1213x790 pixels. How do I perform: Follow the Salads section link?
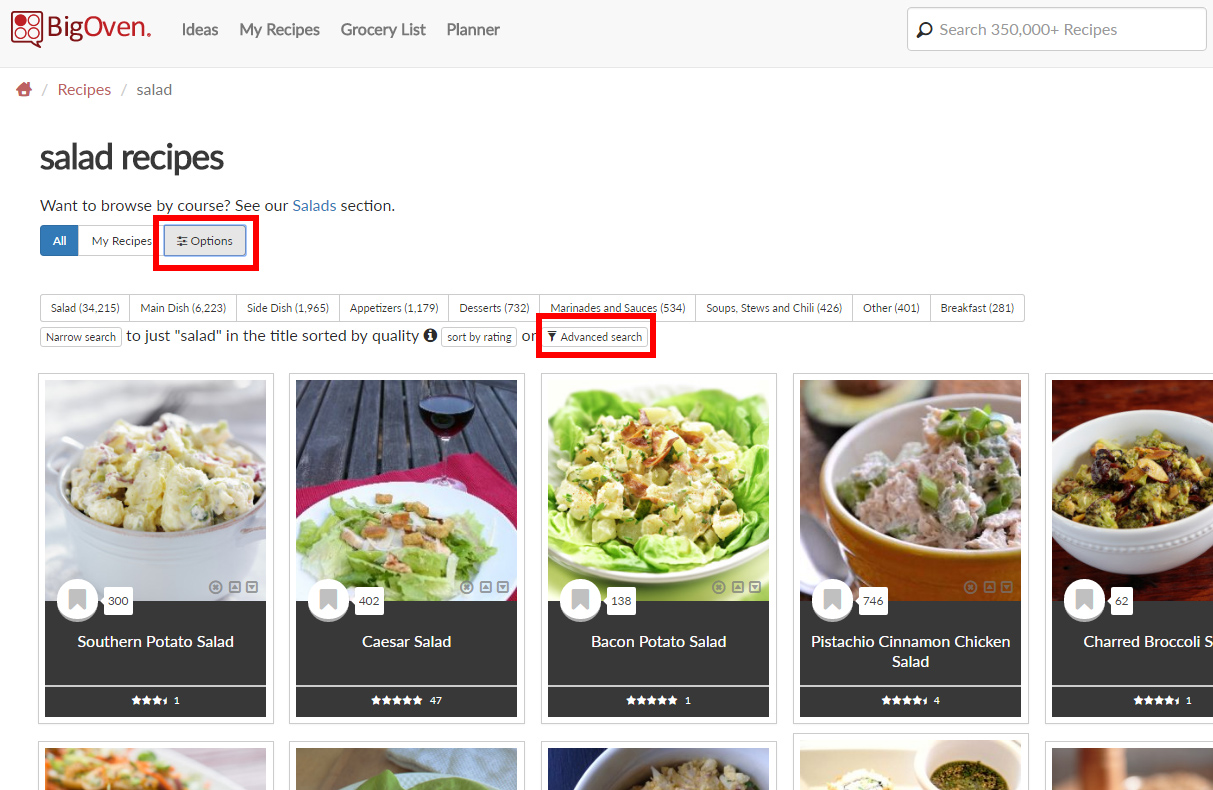315,206
